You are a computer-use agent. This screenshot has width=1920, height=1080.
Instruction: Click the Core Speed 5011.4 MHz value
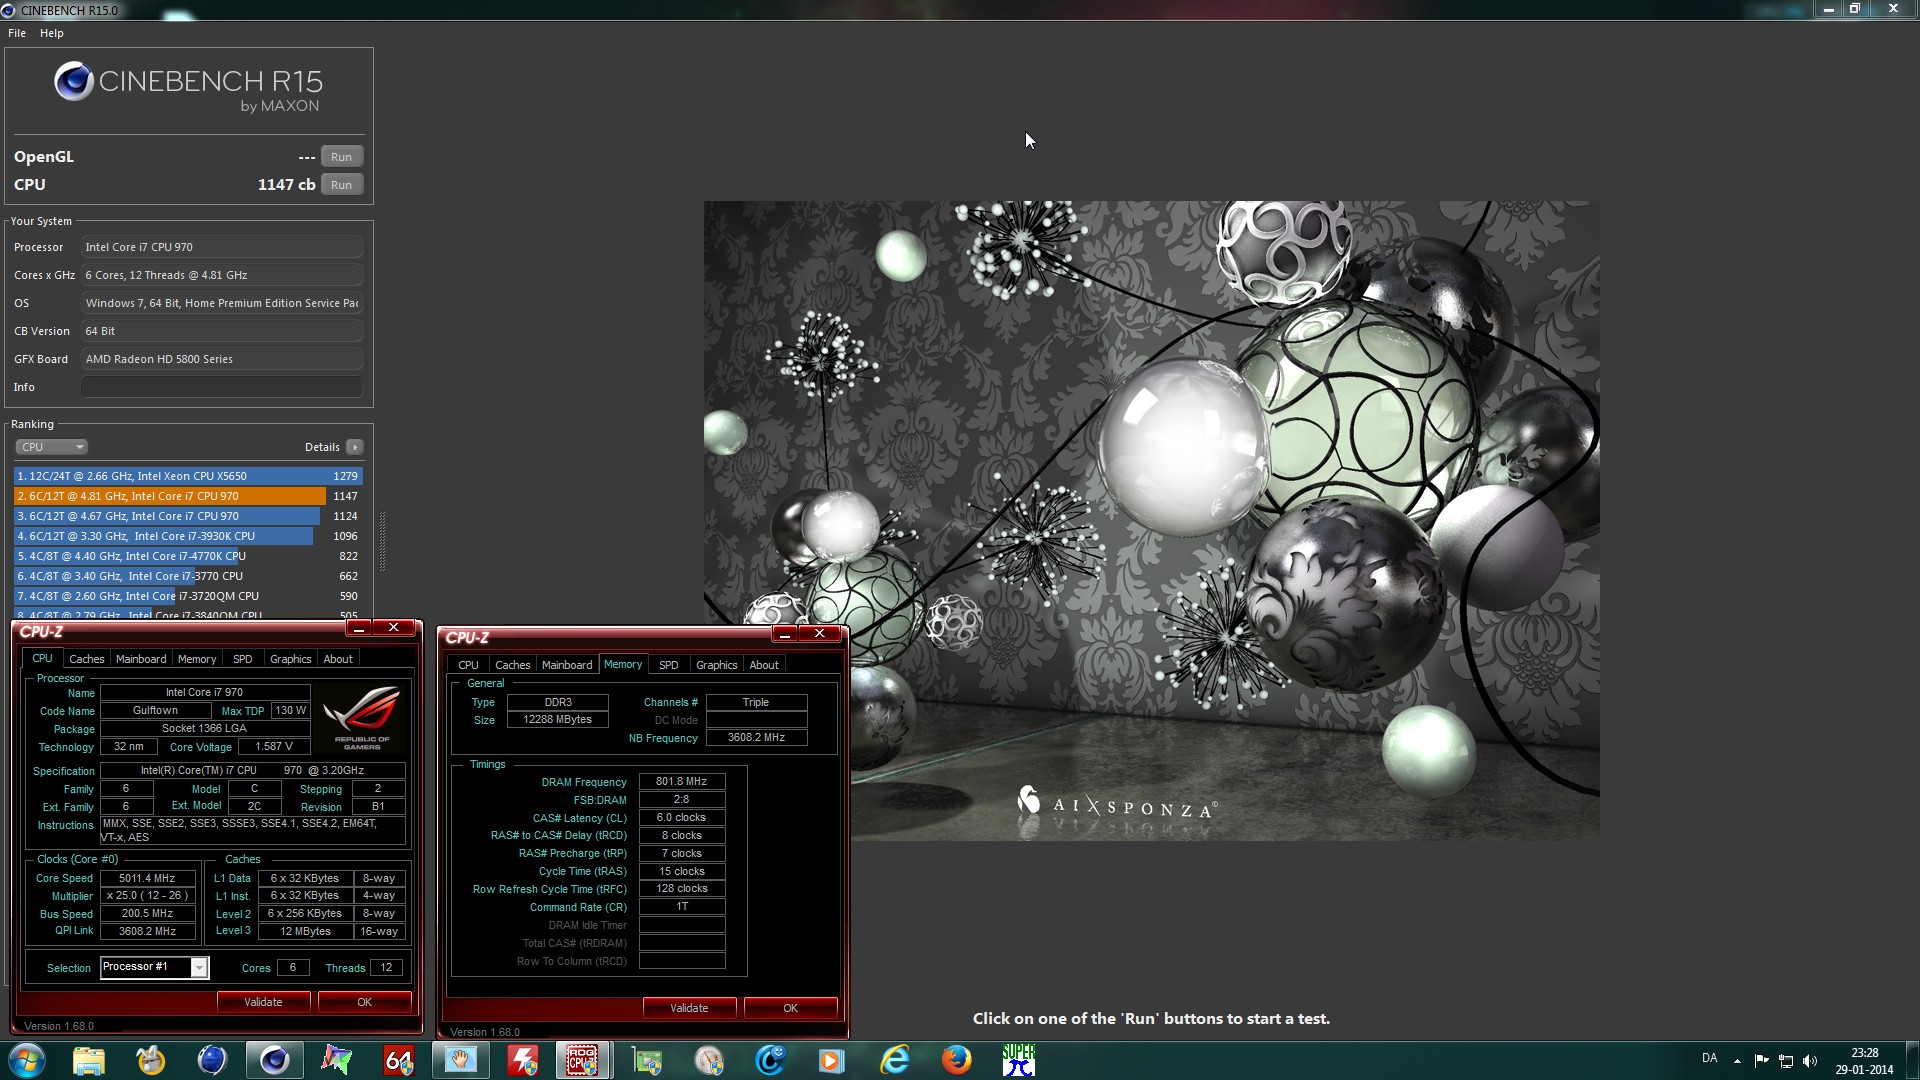[147, 878]
